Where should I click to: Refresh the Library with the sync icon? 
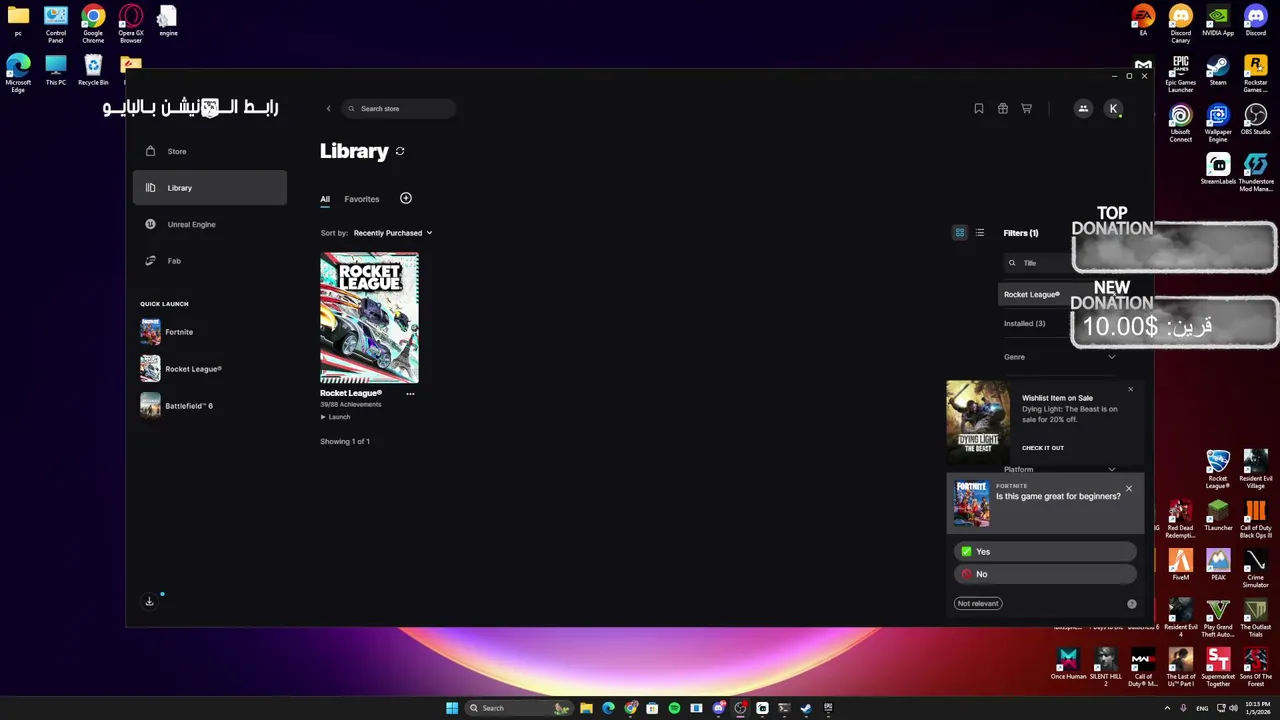coord(400,151)
